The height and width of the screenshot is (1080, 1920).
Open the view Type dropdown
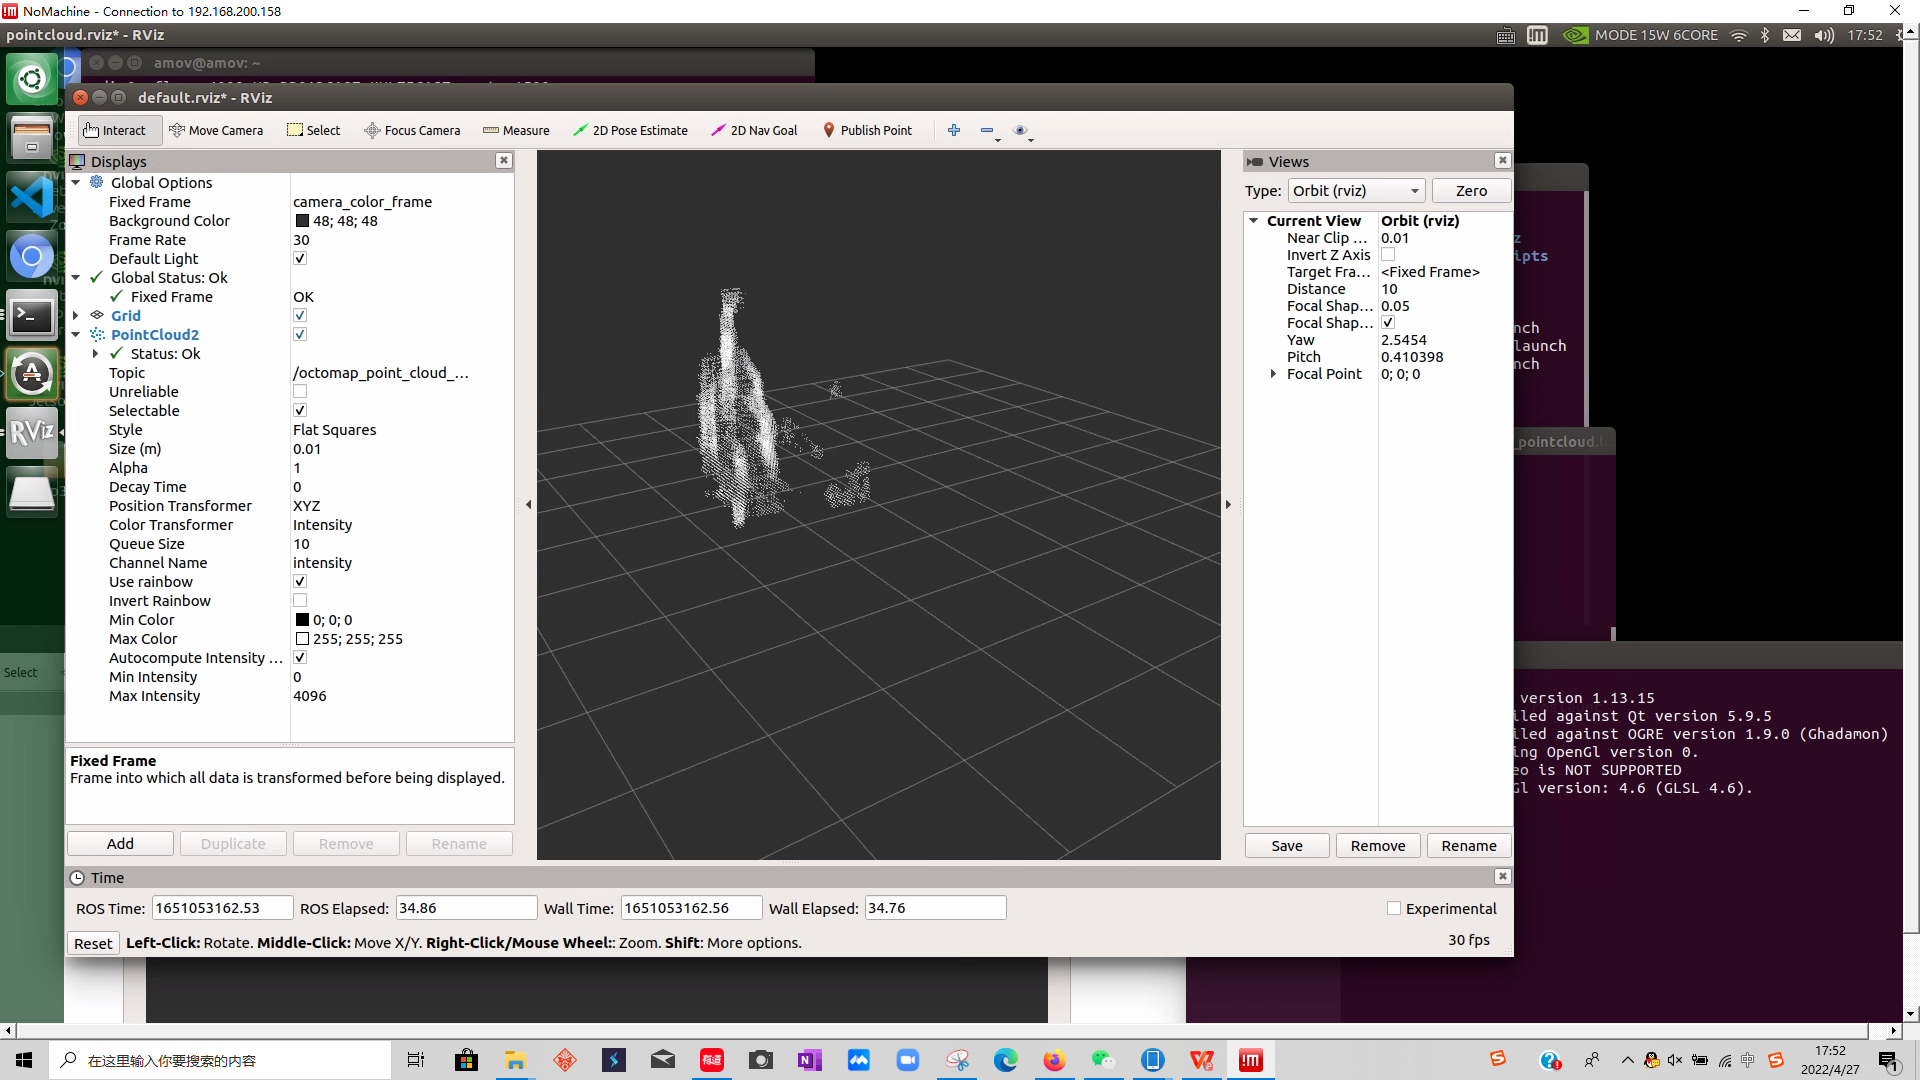(x=1356, y=191)
